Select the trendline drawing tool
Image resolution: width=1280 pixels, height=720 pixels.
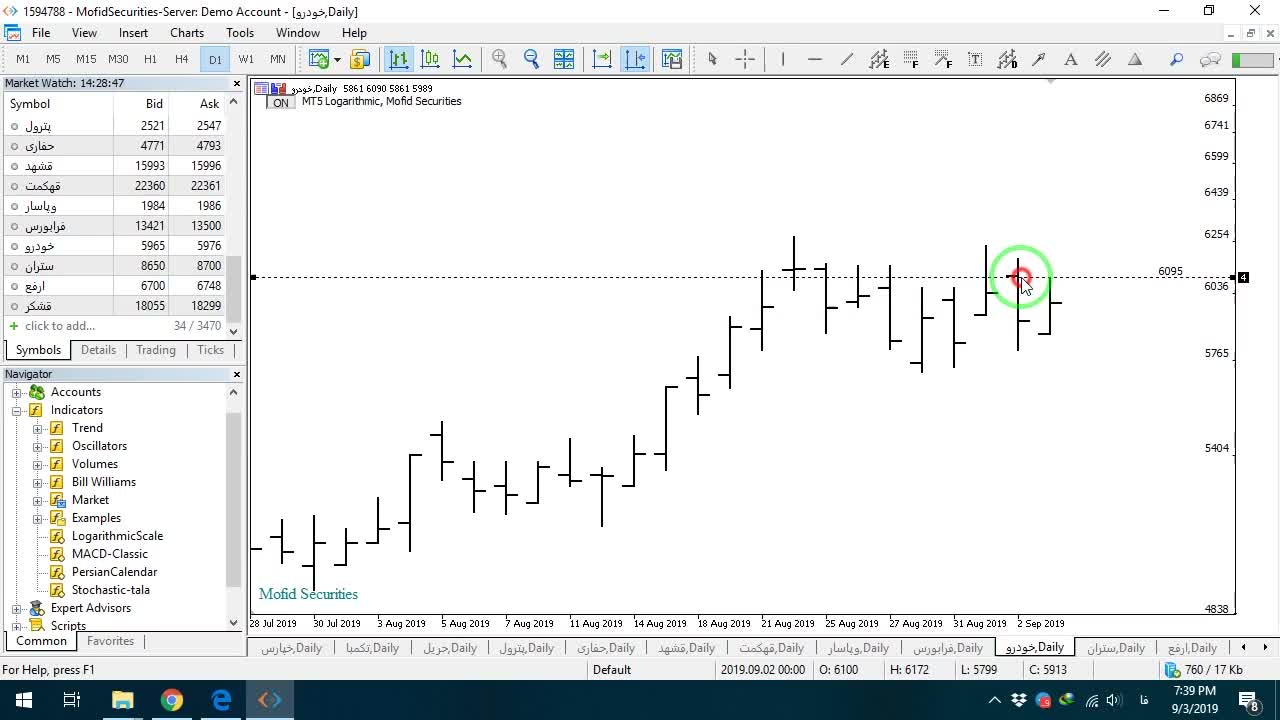[x=847, y=59]
